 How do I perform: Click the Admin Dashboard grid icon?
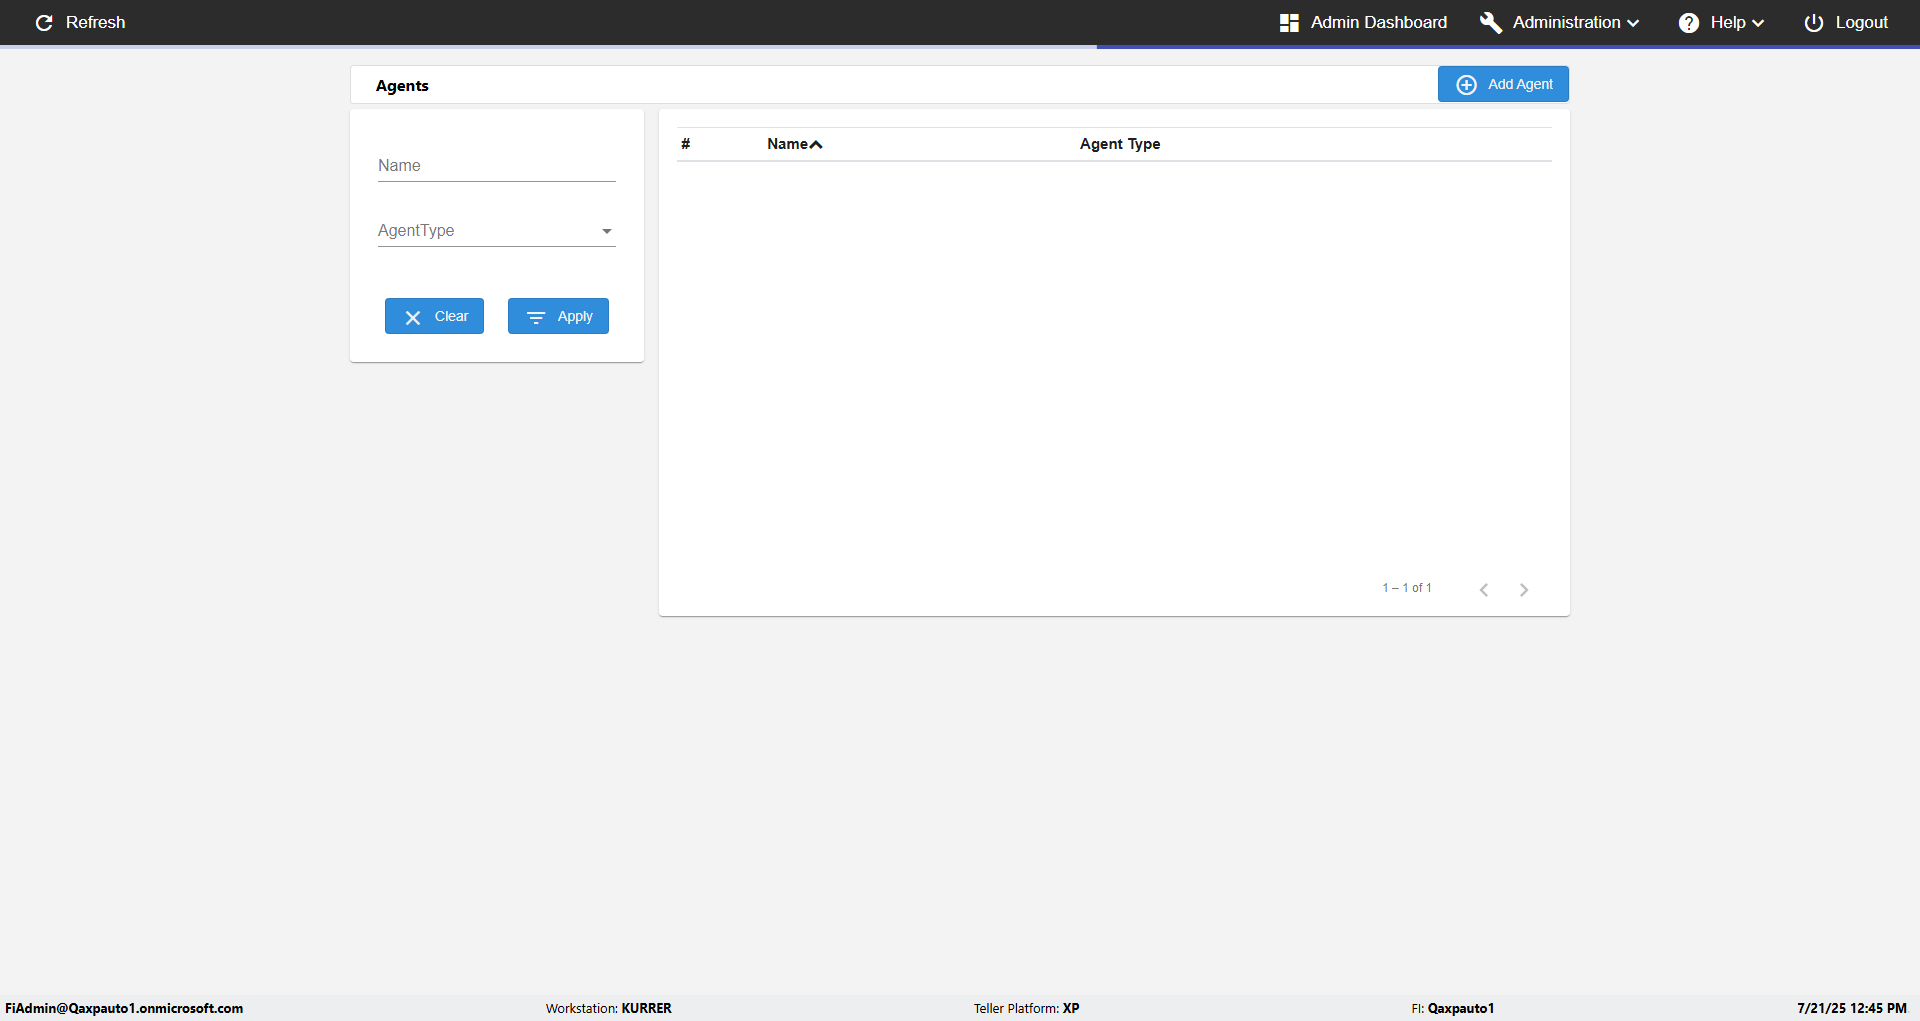[x=1289, y=22]
